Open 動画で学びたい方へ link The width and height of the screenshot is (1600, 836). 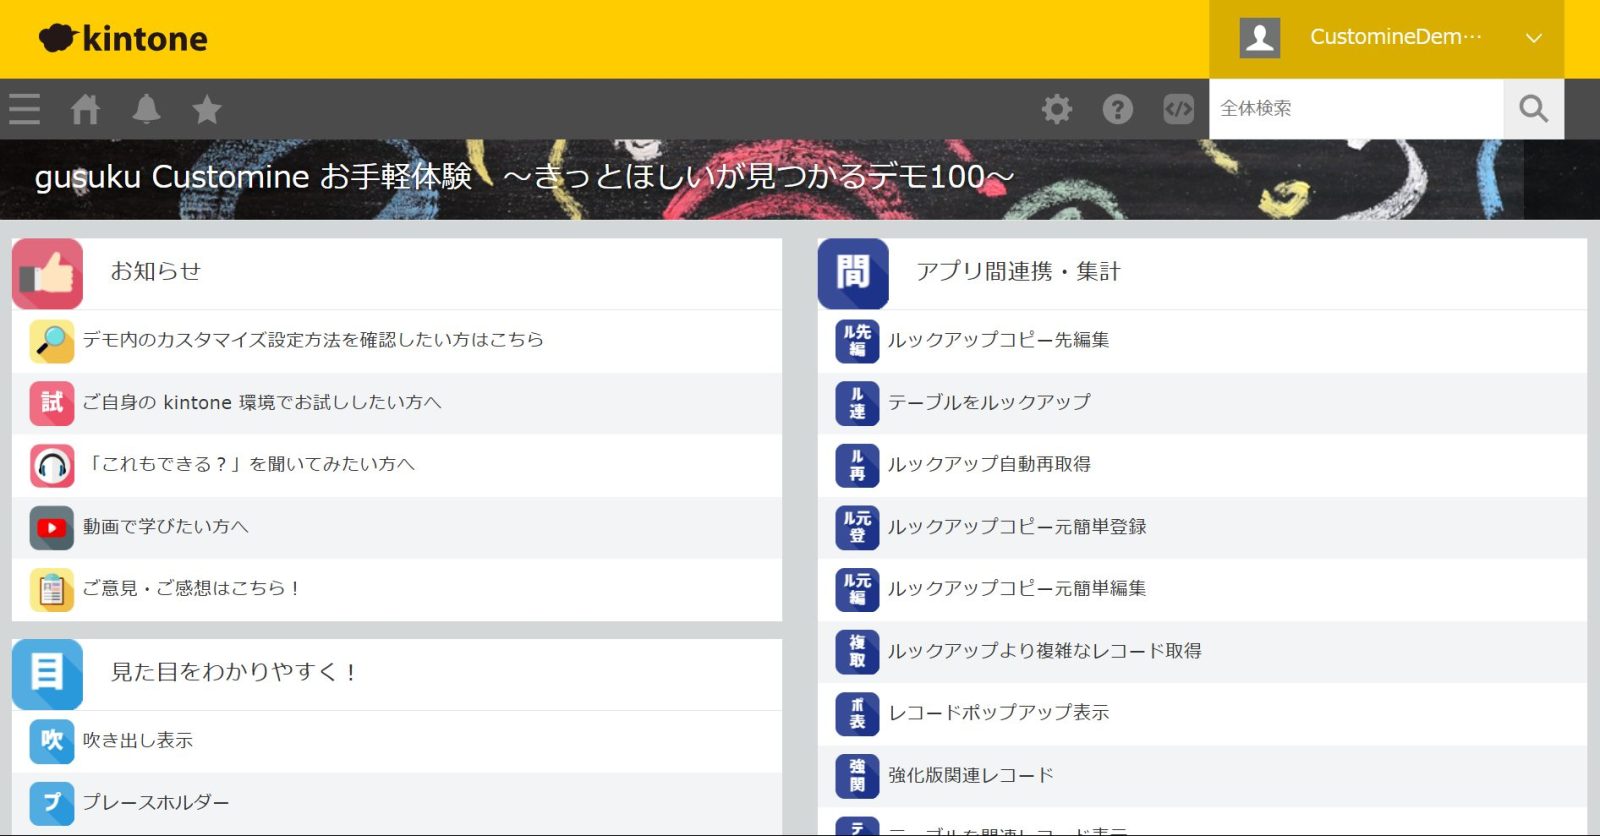pyautogui.click(x=166, y=526)
